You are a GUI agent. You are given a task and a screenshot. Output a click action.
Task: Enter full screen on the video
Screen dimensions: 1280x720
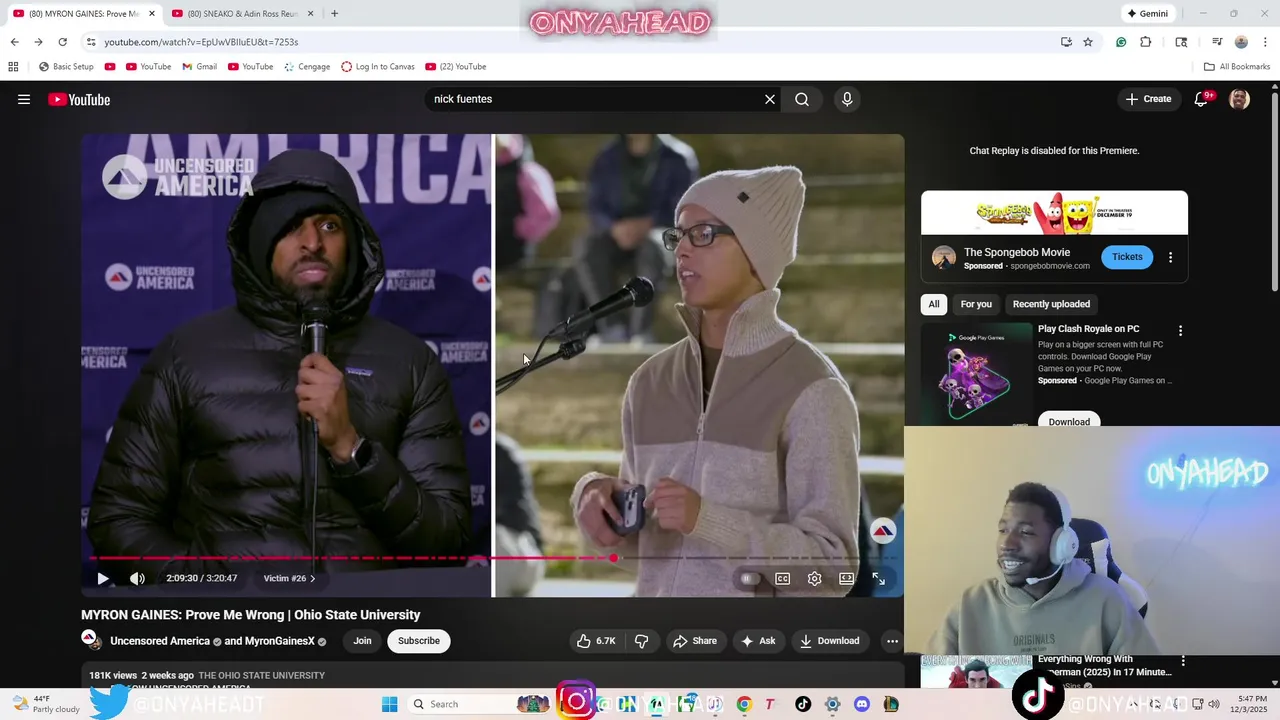(x=879, y=578)
